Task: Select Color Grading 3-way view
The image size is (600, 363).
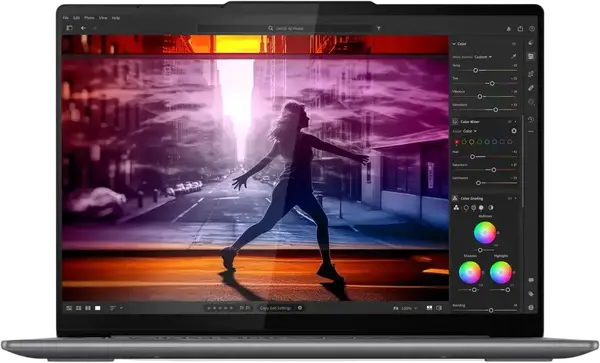Action: 456,208
